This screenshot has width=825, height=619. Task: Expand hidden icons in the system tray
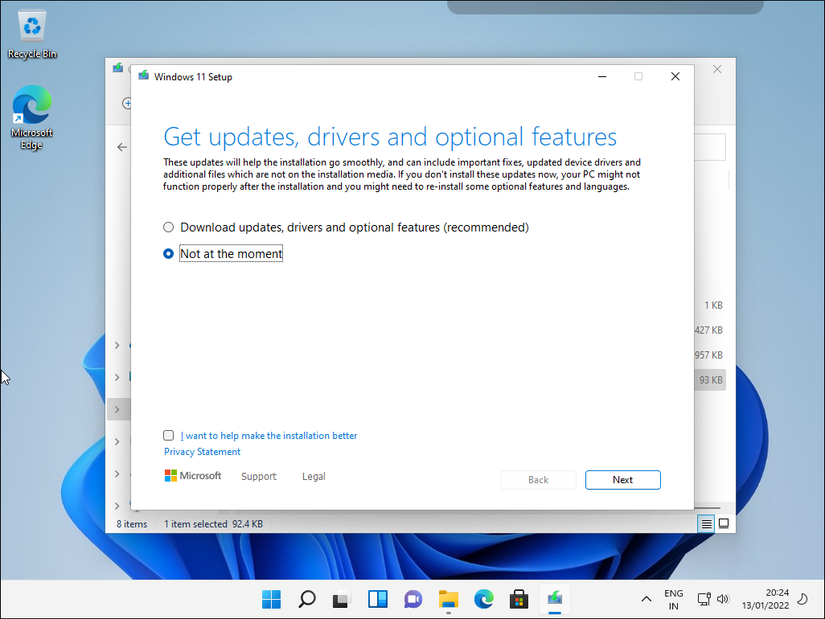646,599
